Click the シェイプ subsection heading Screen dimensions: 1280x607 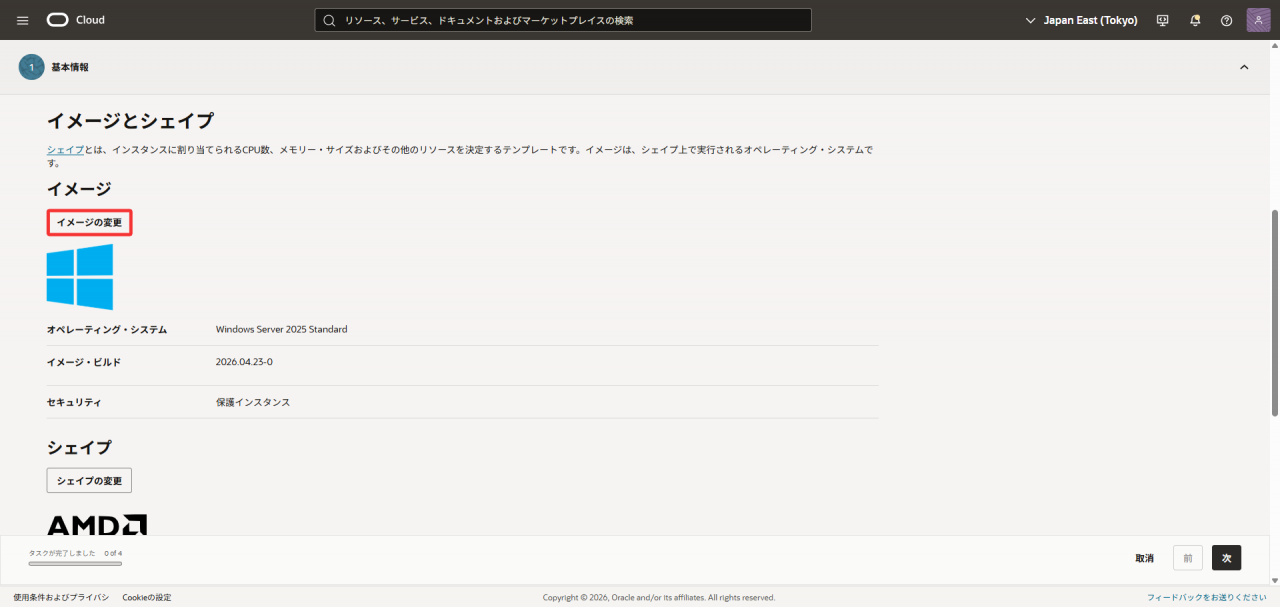click(x=79, y=447)
